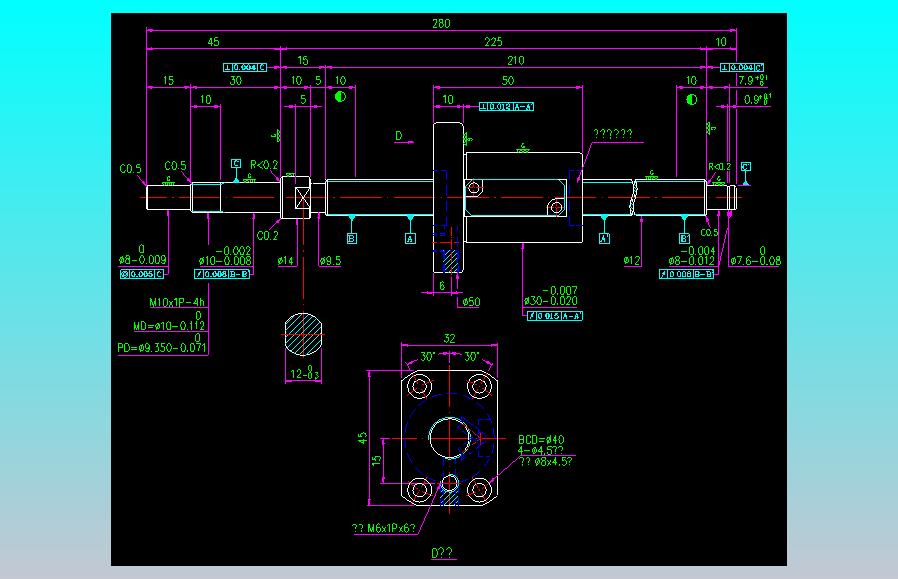Click the BCD=ø40 annotation text
This screenshot has height=579, width=898.
[x=541, y=440]
